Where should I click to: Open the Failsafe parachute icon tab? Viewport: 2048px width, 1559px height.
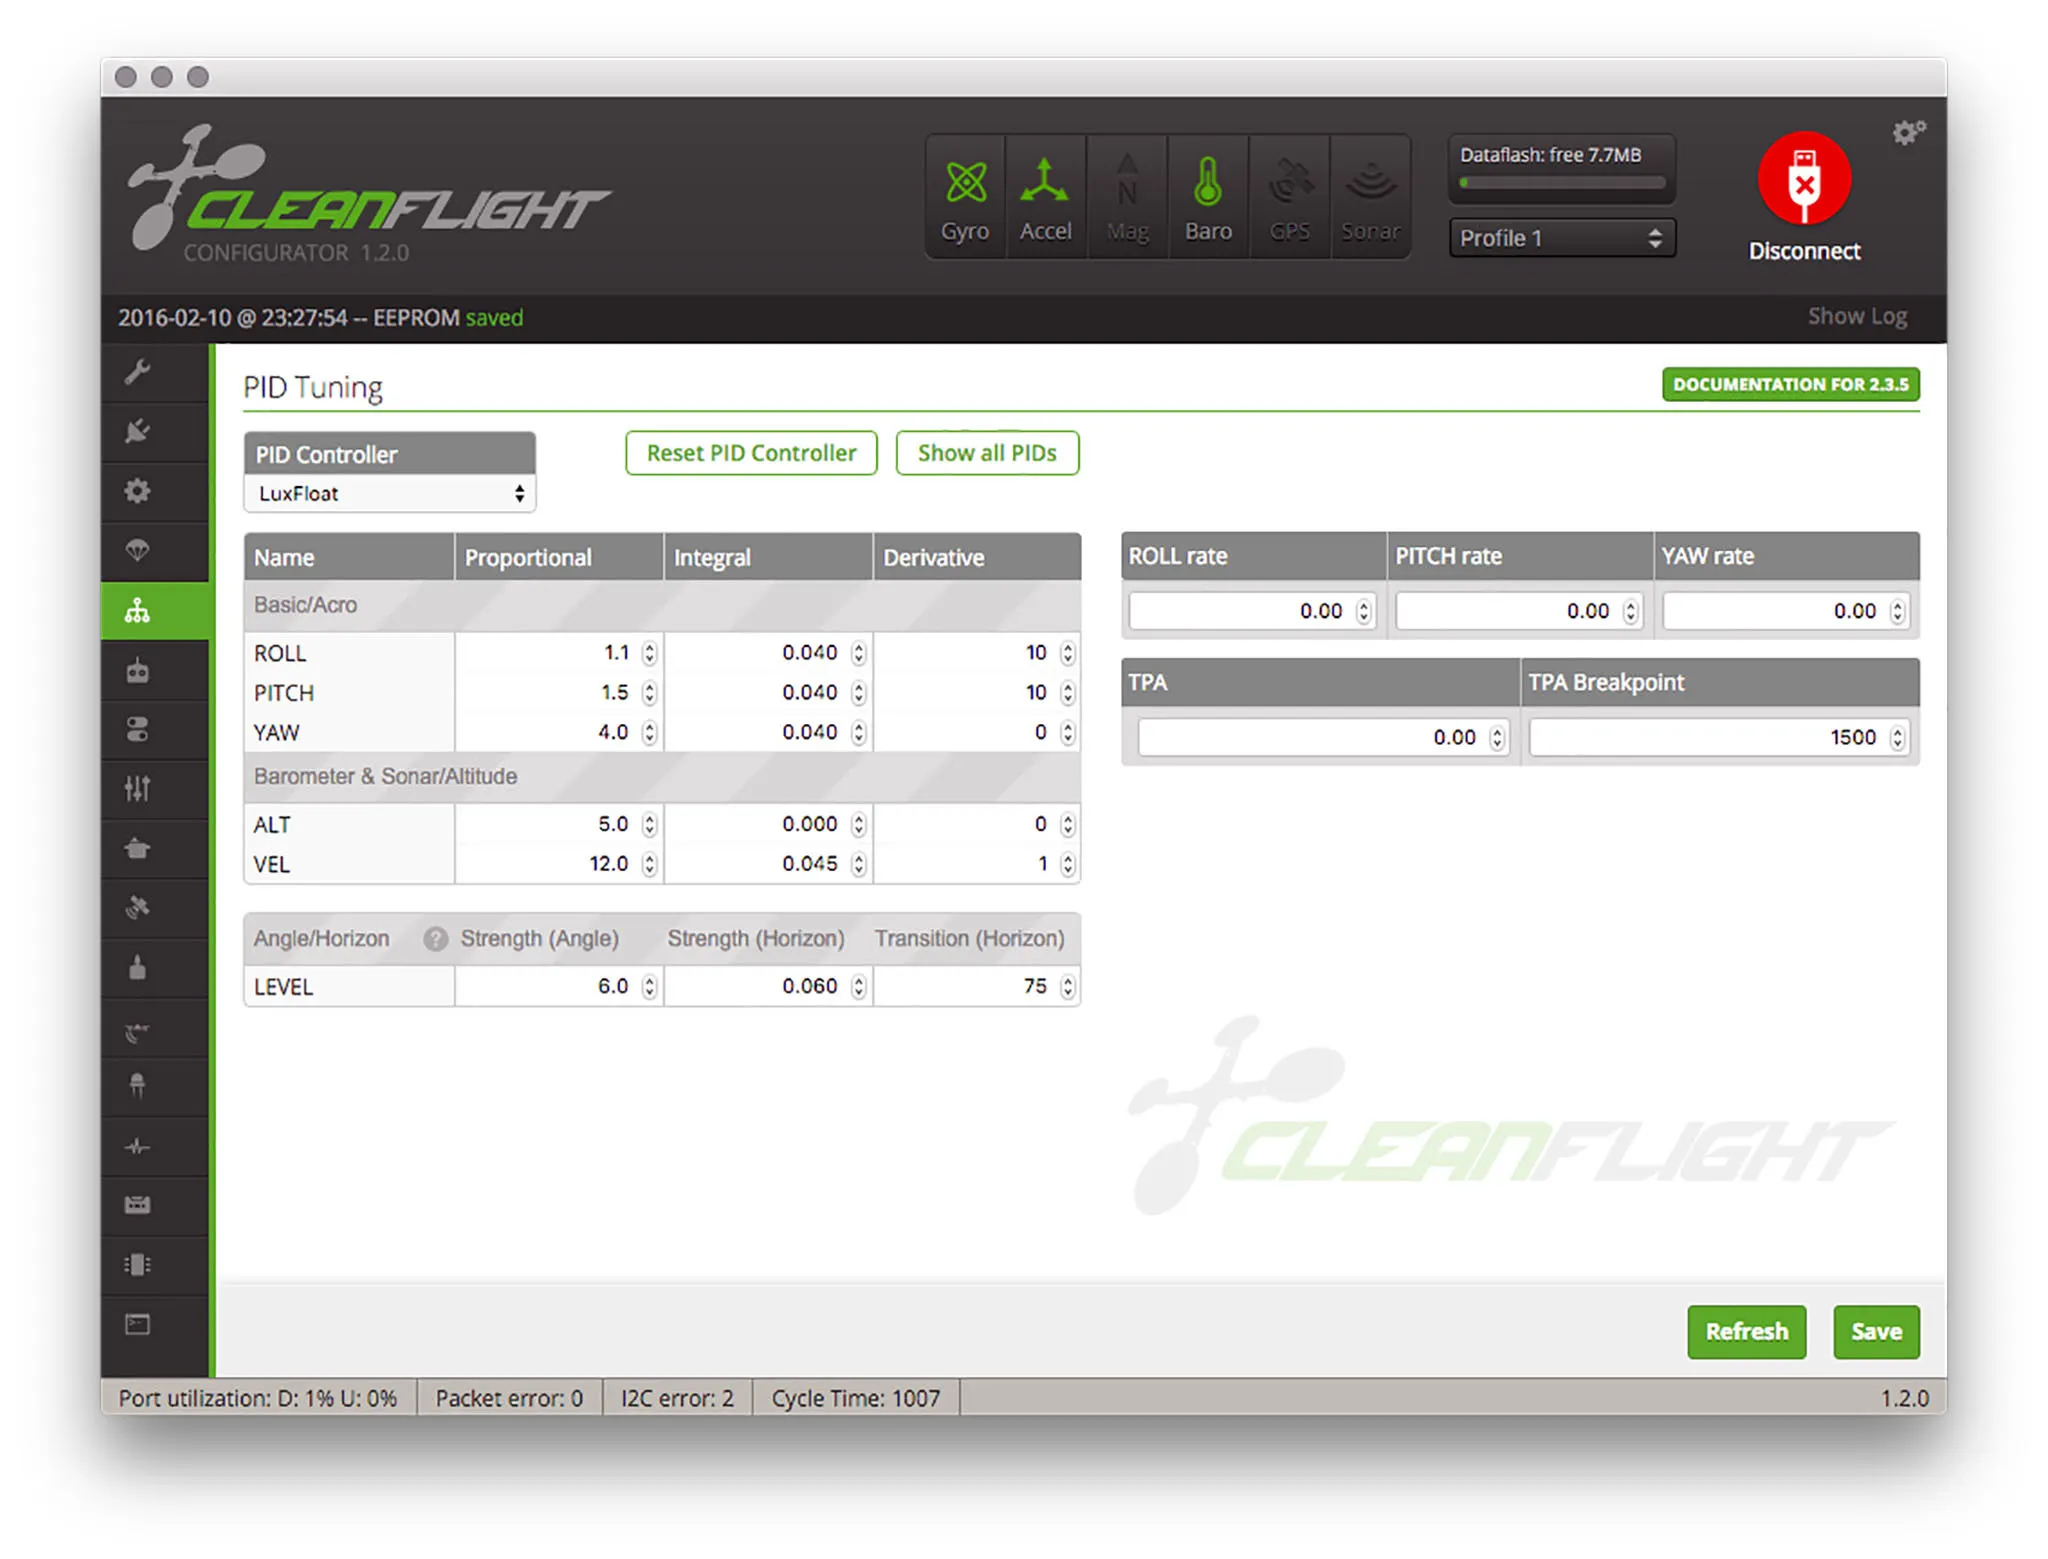137,550
